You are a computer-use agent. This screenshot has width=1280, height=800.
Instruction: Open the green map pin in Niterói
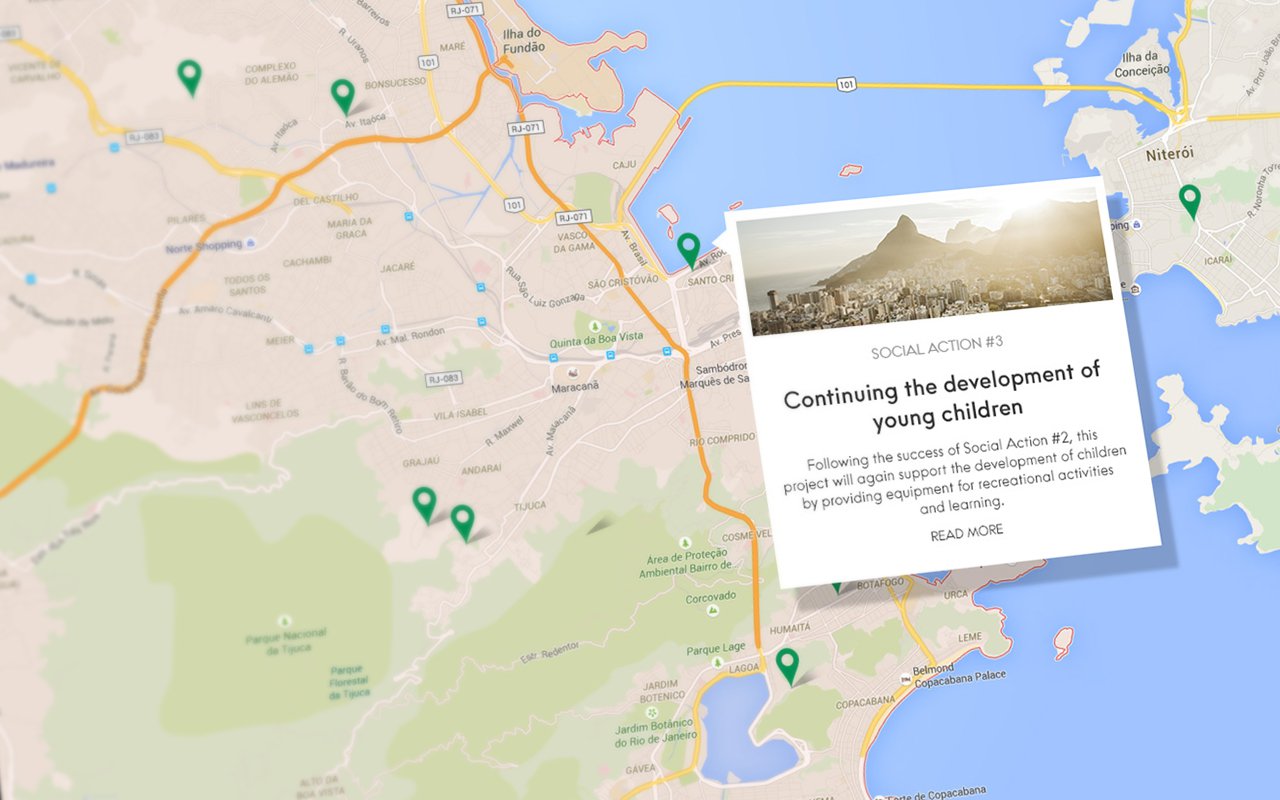coord(1189,201)
